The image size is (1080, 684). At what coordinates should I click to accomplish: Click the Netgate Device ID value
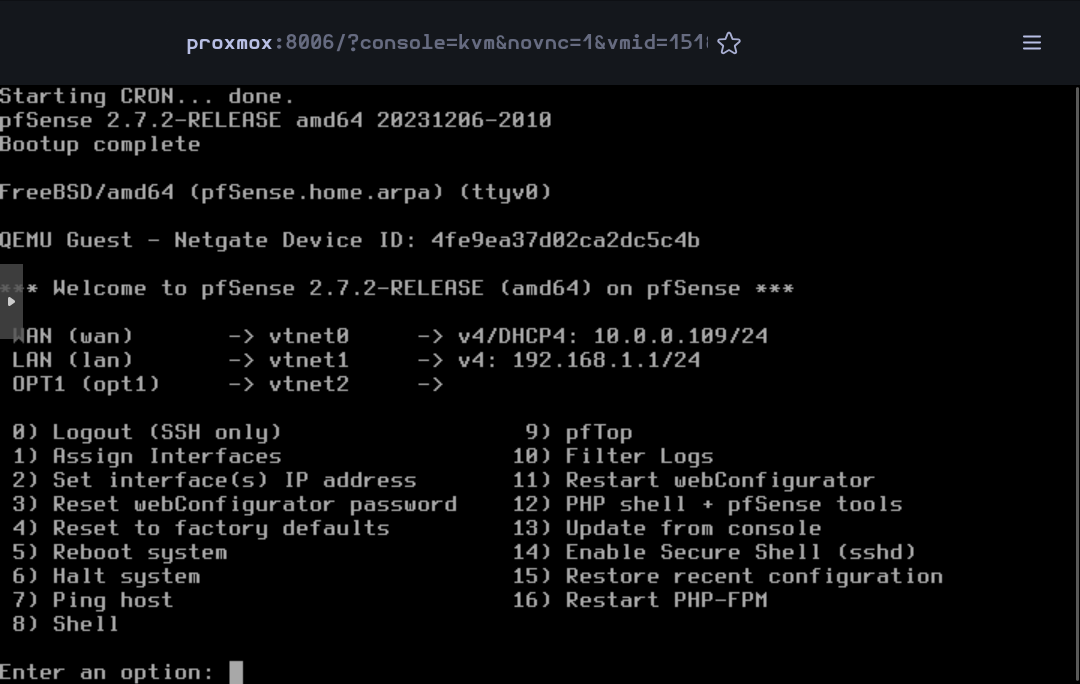click(x=565, y=240)
